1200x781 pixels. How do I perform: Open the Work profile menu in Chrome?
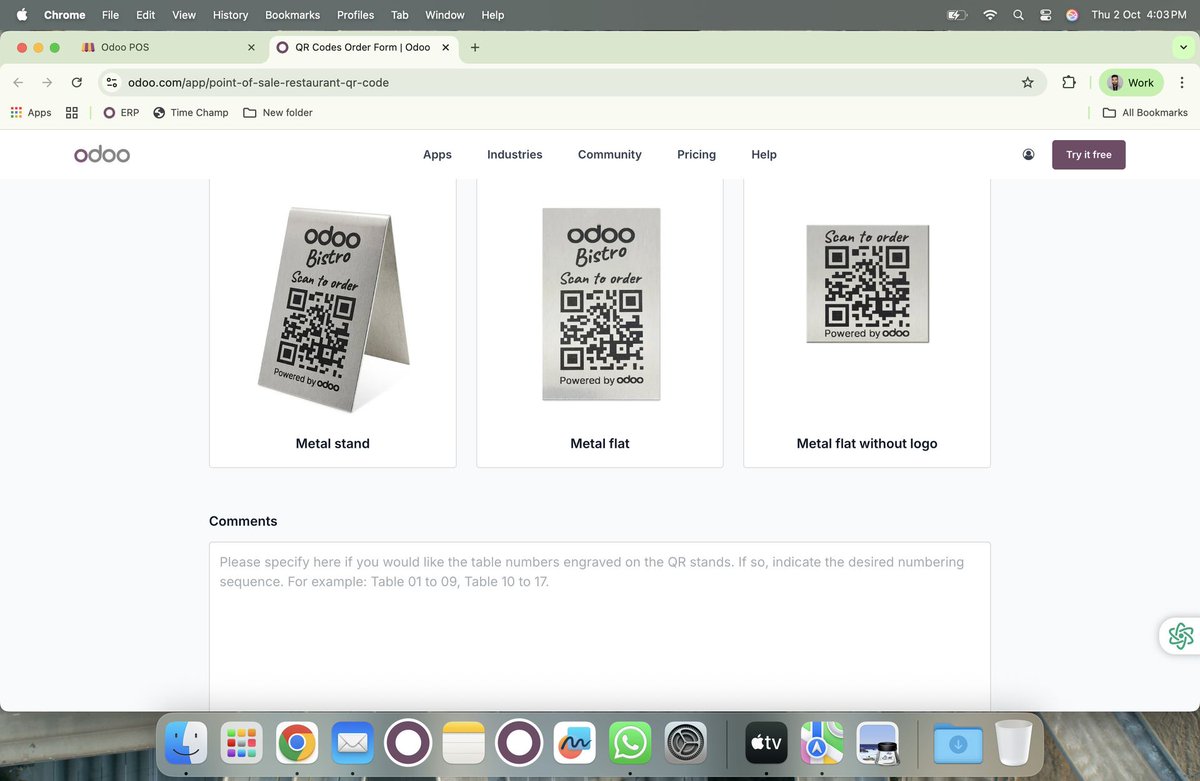coord(1131,83)
